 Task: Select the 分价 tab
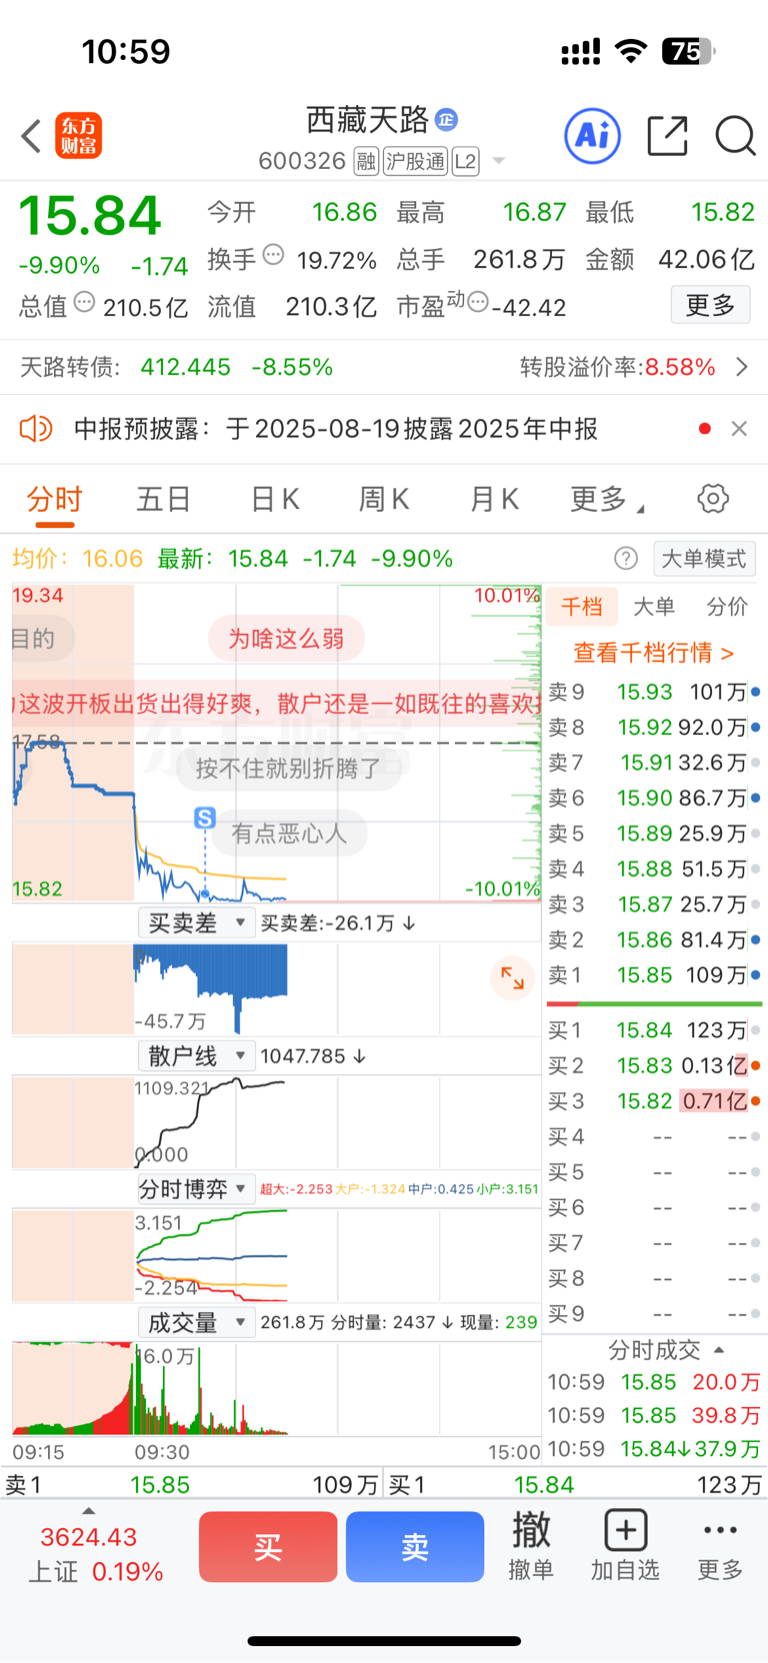click(x=727, y=606)
